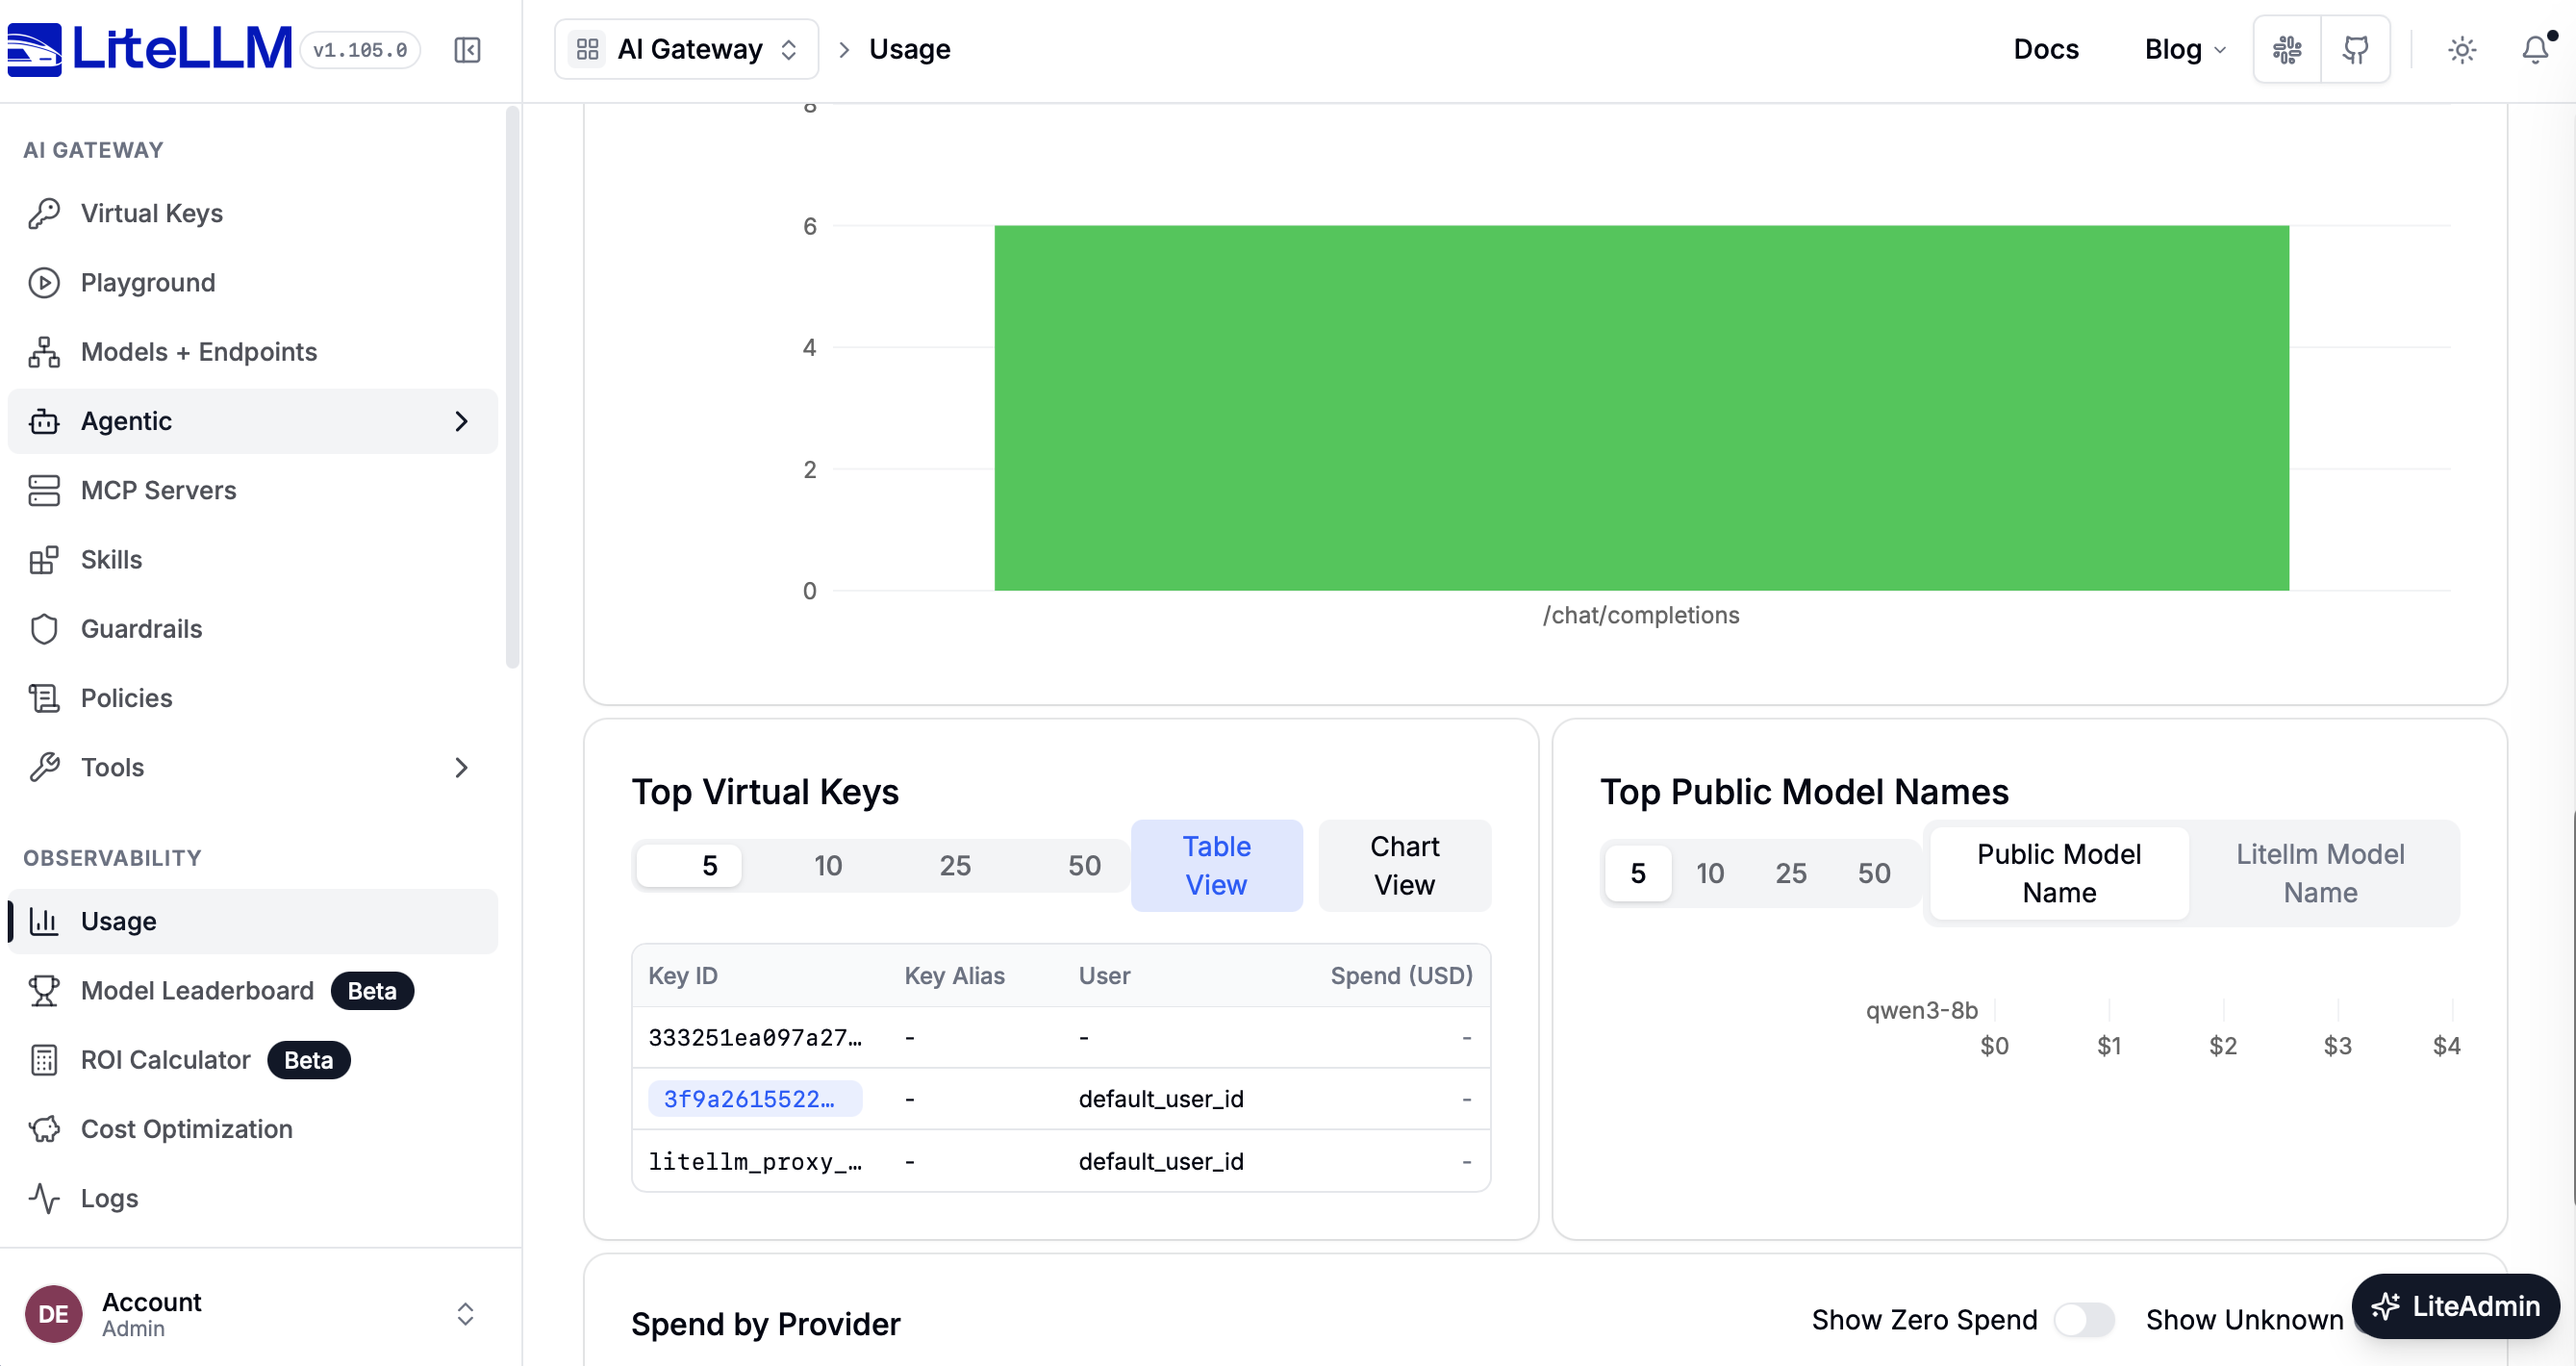
Task: Open Policies scroll icon
Action: pyautogui.click(x=44, y=698)
